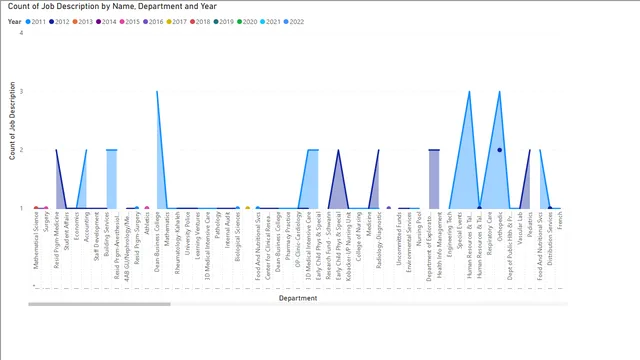Click the Pharmacy Practice label
This screenshot has width=640, height=360.
click(288, 236)
